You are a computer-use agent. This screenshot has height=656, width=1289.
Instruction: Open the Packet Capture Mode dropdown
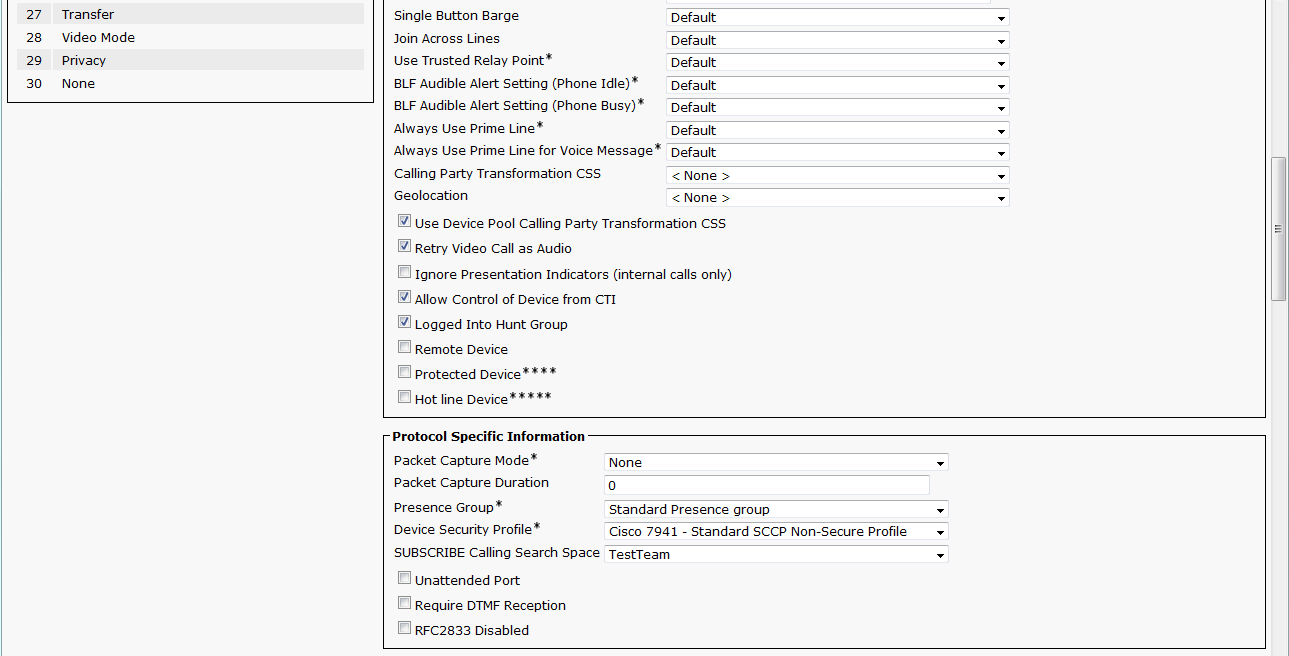(x=776, y=463)
